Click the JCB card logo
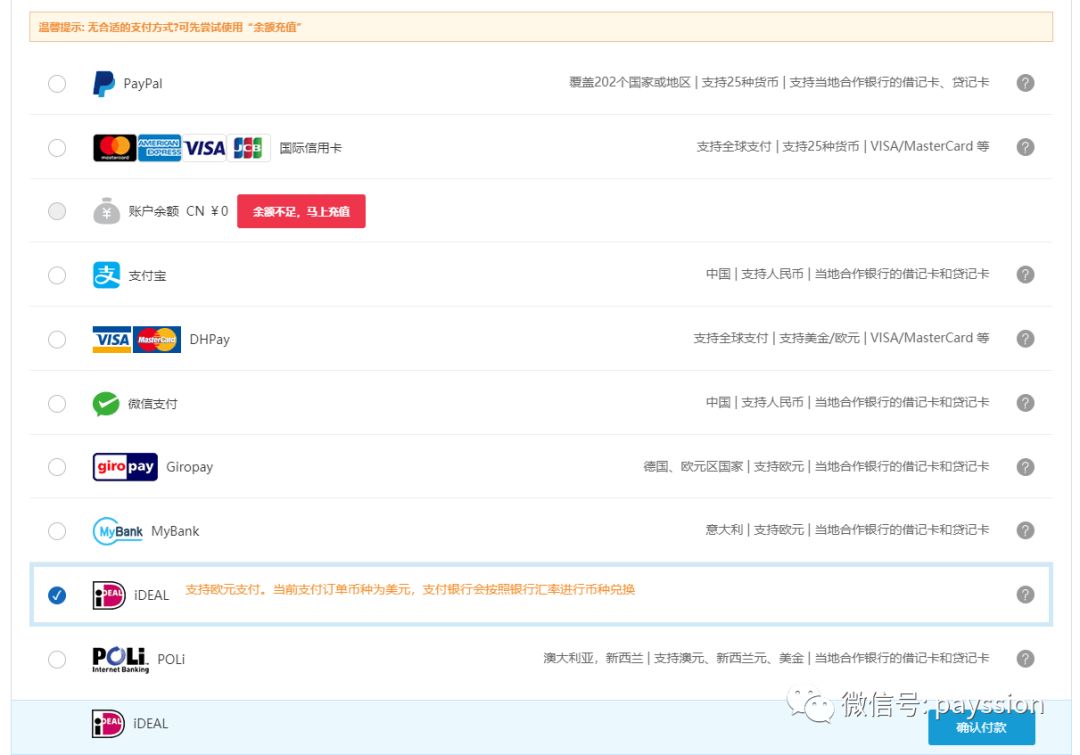The width and height of the screenshot is (1080, 755). coord(248,147)
